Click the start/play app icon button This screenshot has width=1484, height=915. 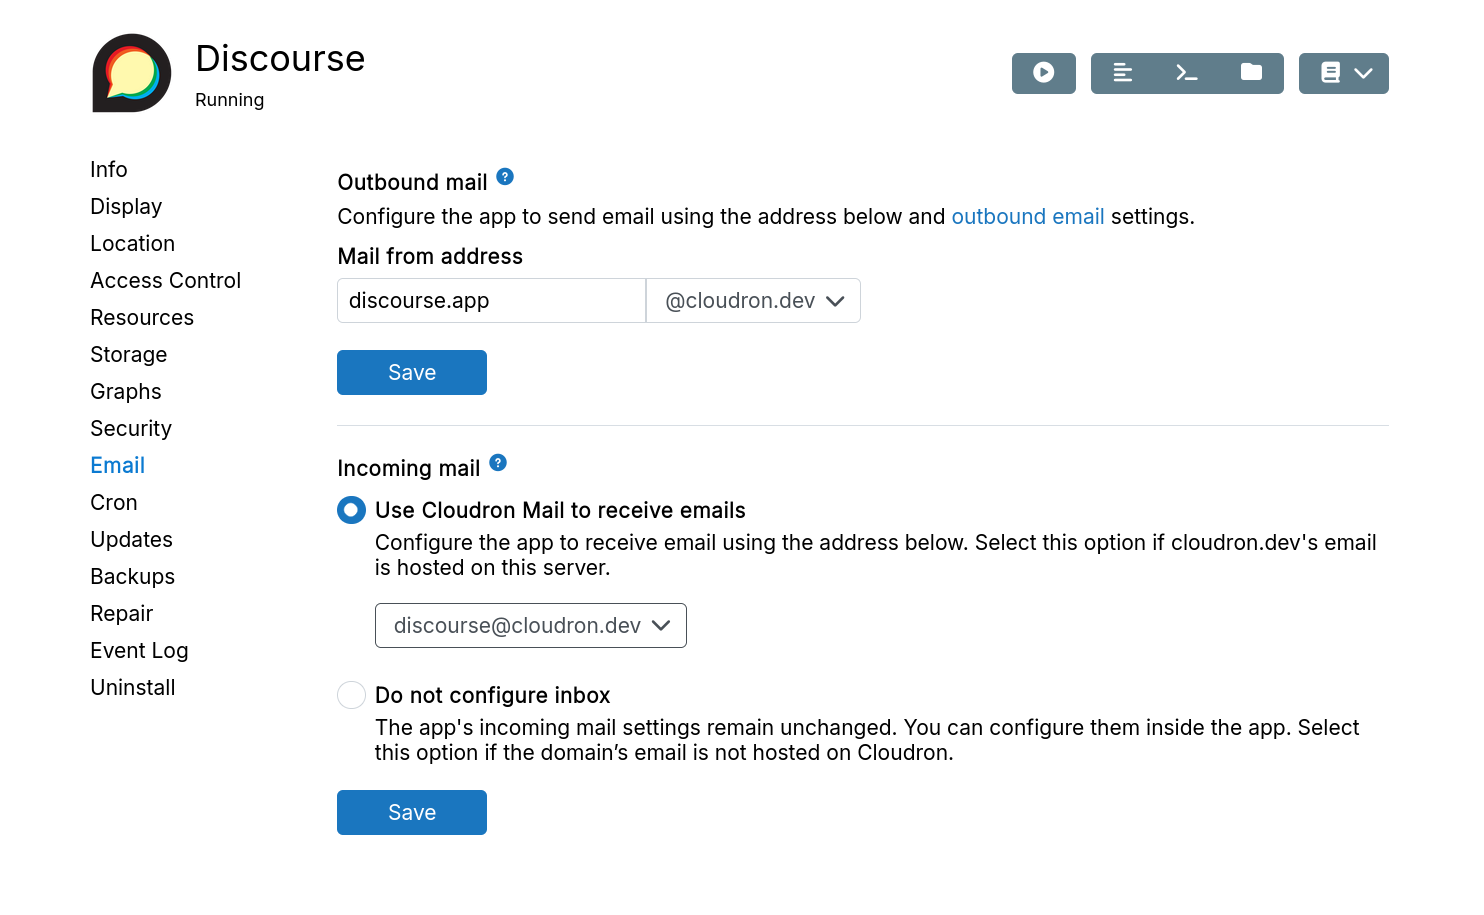click(1043, 73)
